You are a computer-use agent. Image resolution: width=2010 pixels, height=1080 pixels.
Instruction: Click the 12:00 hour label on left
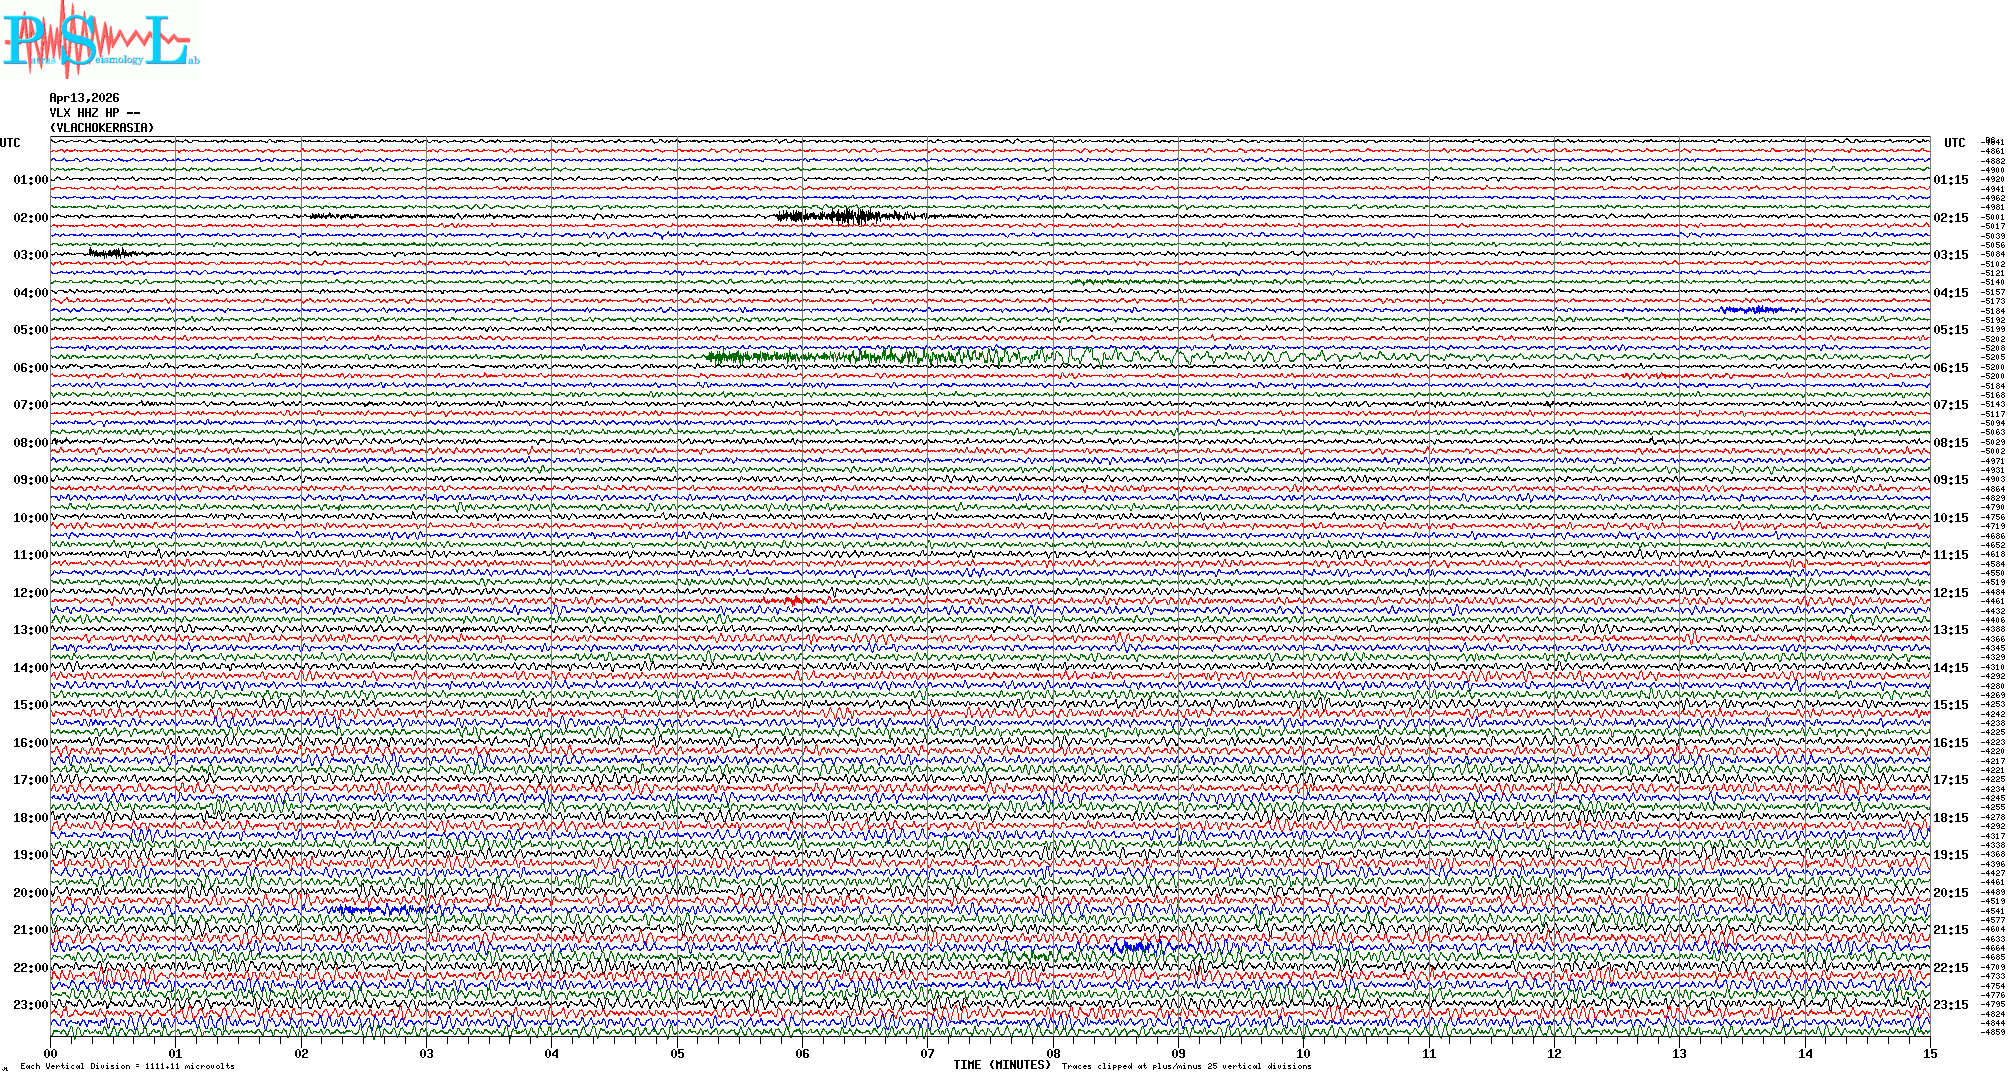30,593
